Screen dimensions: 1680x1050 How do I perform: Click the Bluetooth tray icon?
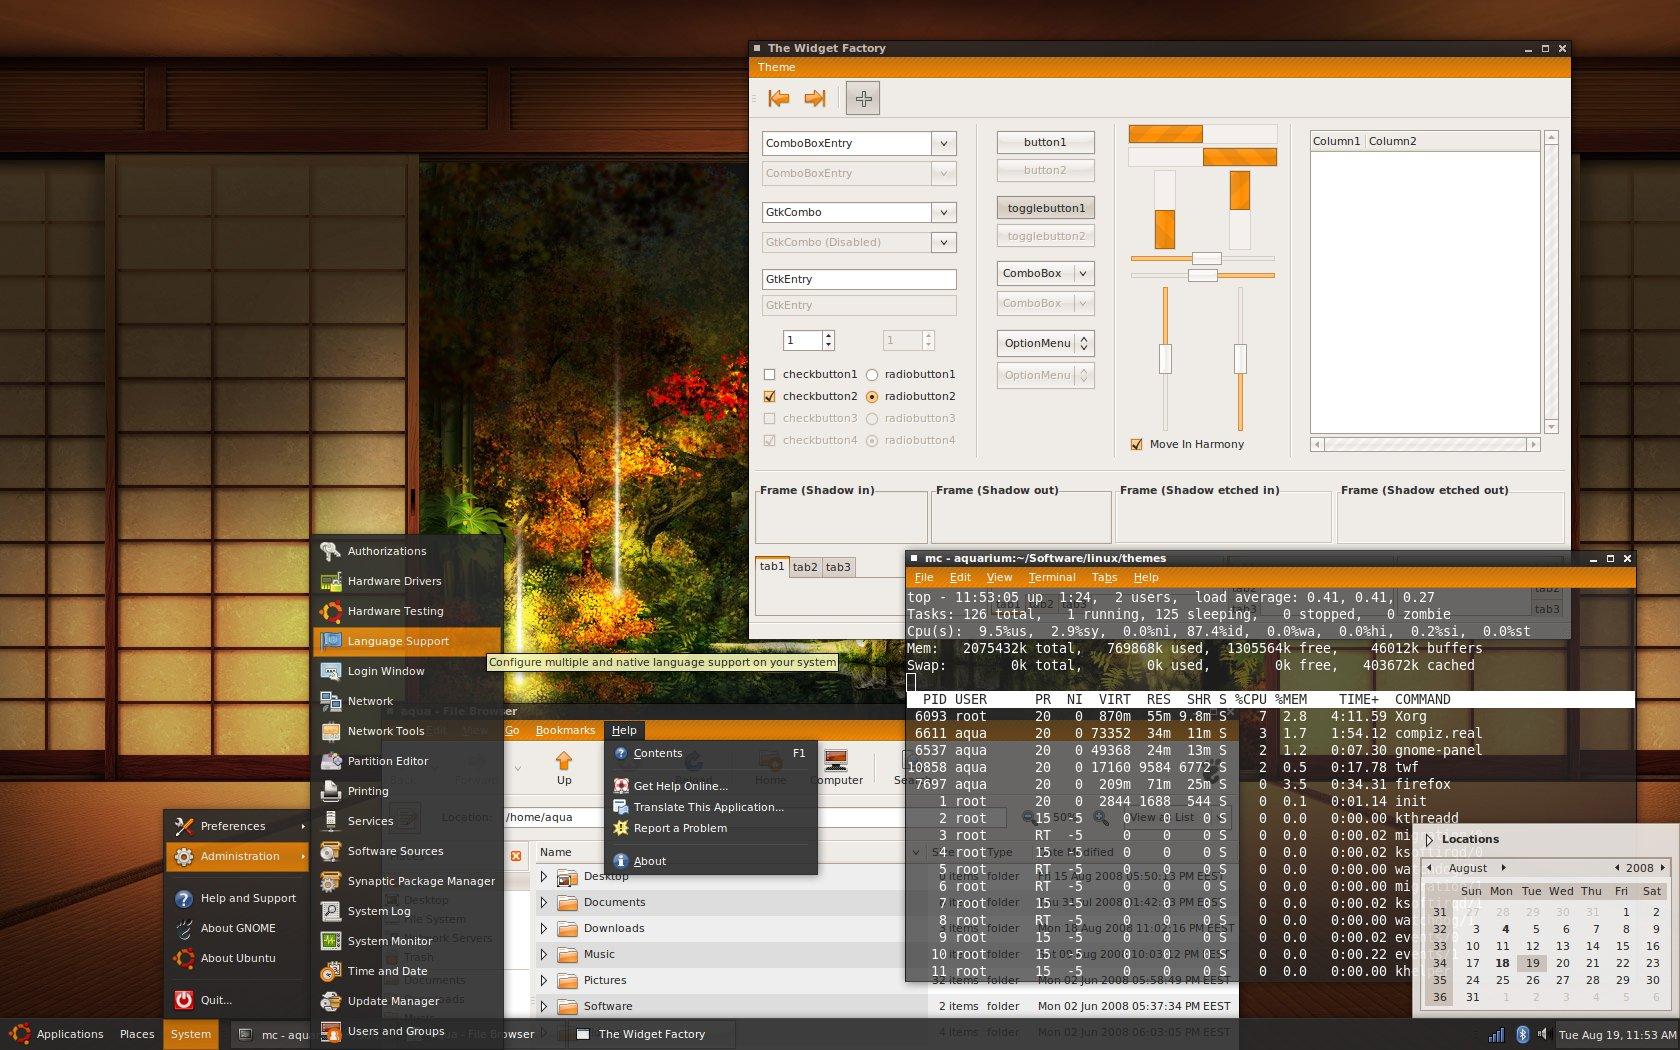[x=1522, y=1034]
